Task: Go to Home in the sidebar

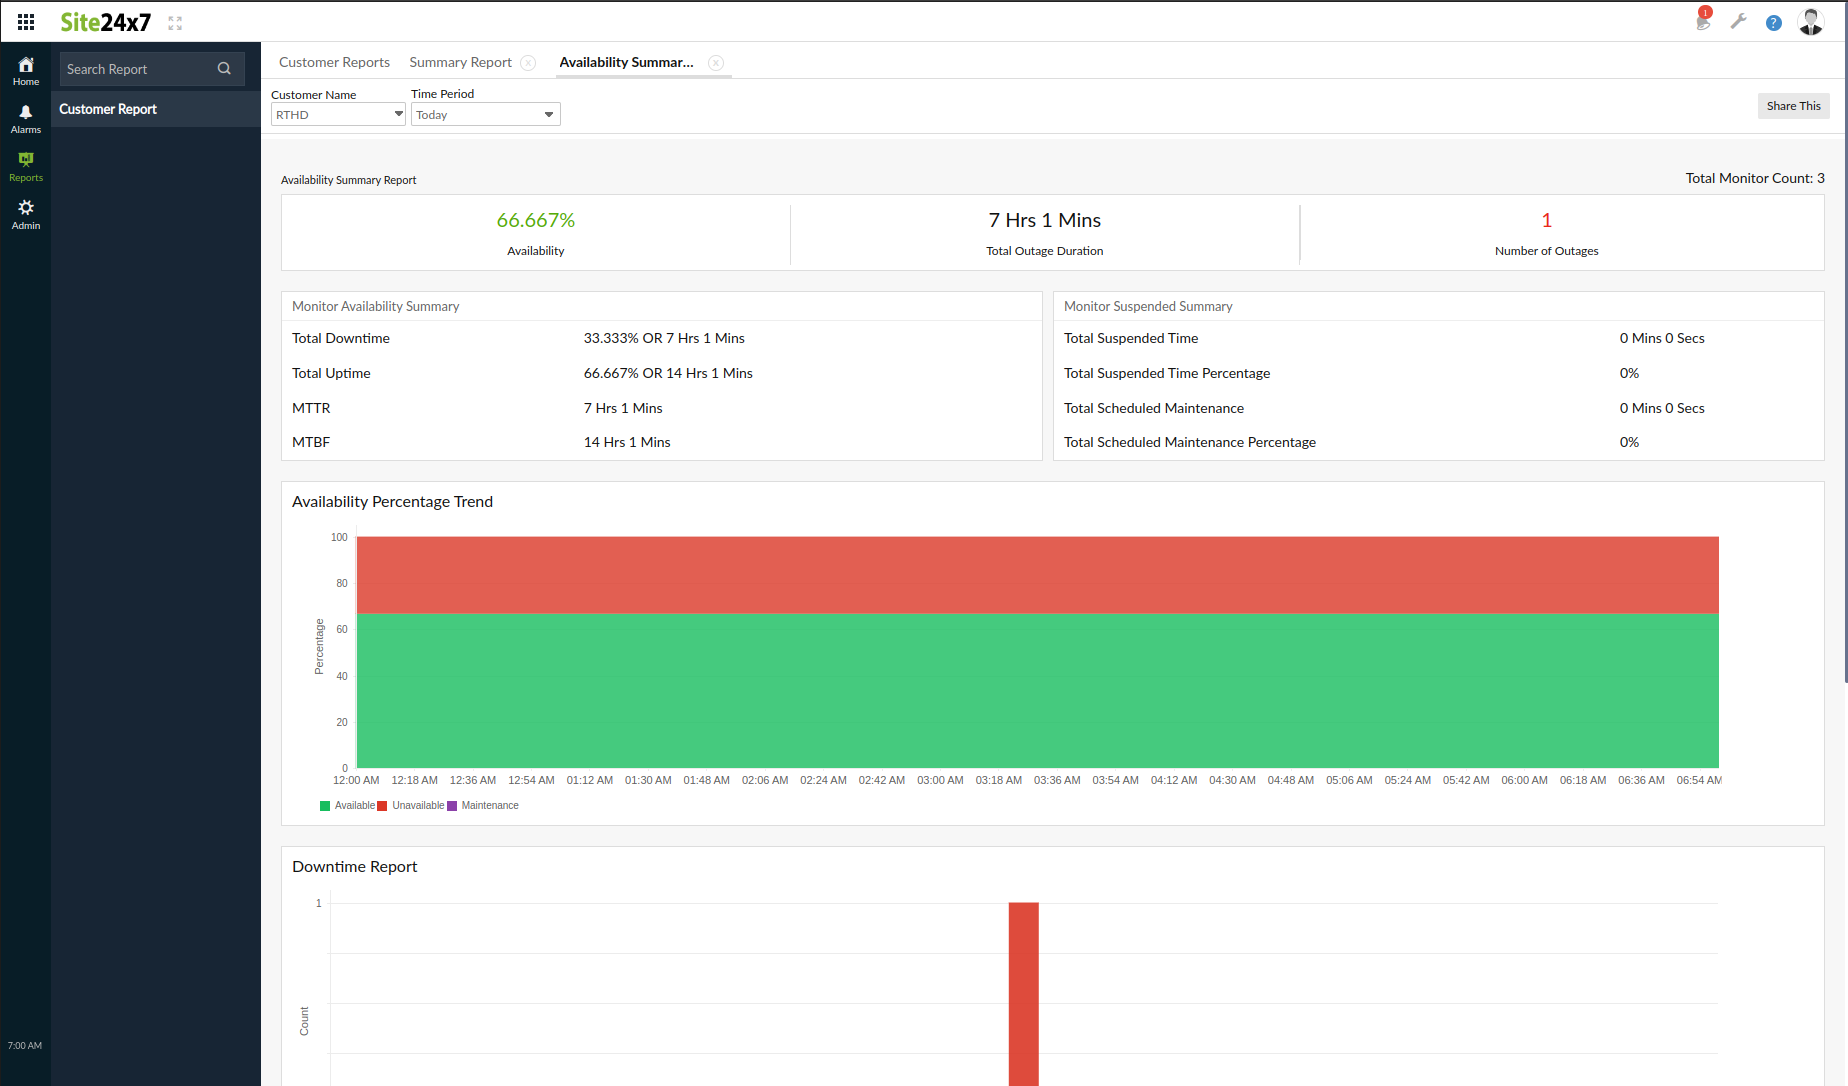Action: click(x=26, y=71)
